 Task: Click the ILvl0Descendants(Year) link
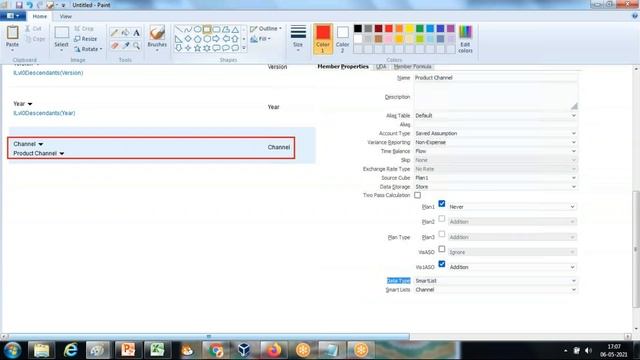pos(44,113)
